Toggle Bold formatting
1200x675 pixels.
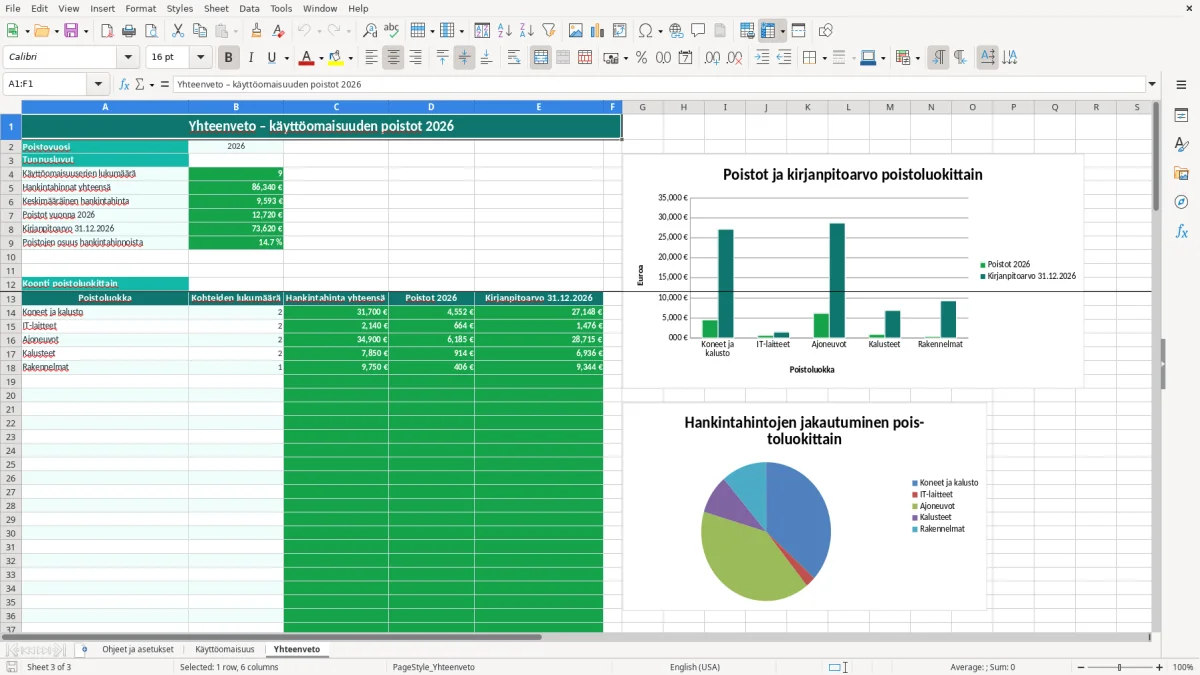click(x=229, y=58)
